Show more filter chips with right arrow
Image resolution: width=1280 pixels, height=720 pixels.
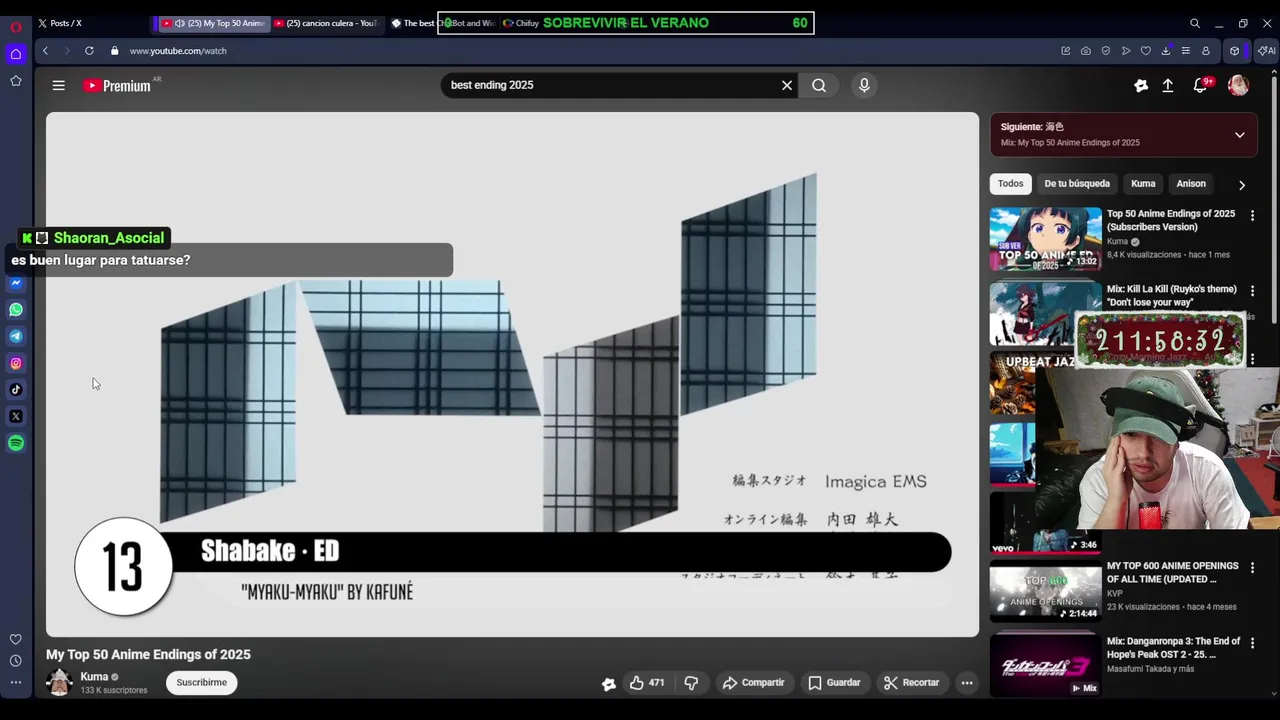click(1242, 185)
